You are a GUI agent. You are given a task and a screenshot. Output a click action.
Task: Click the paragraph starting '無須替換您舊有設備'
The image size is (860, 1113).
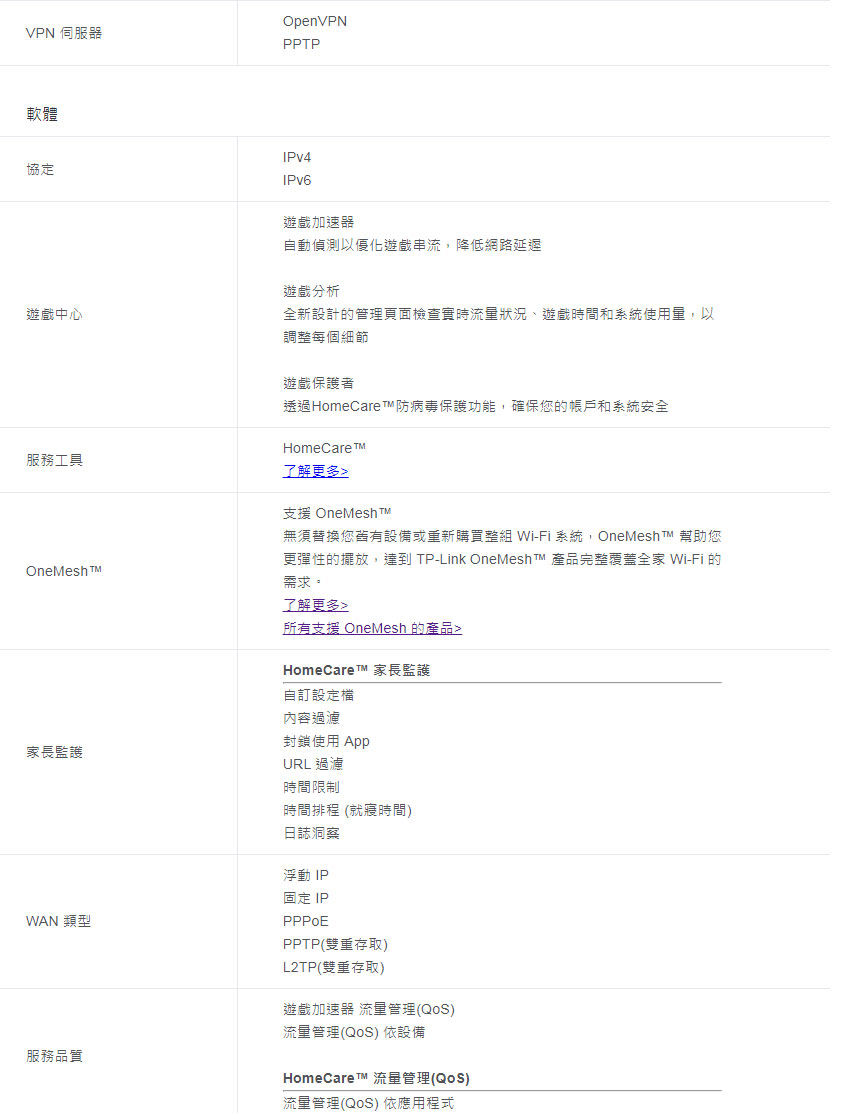point(502,559)
